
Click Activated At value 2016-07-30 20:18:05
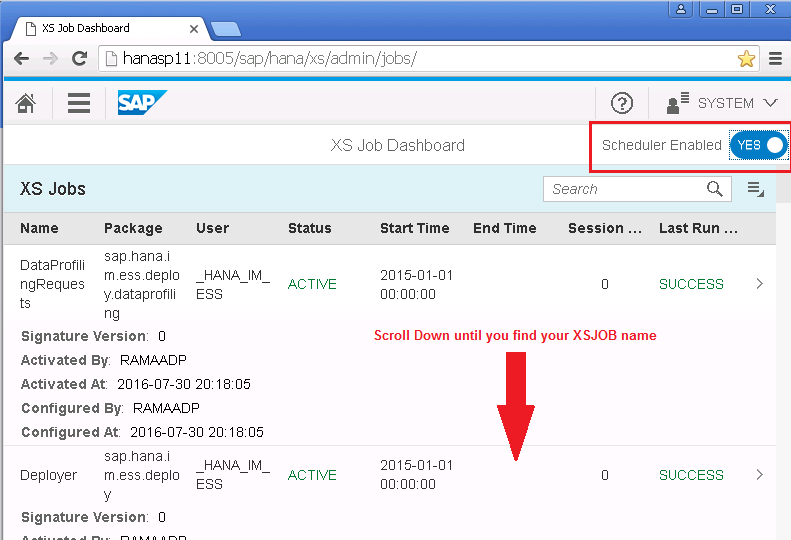pyautogui.click(x=184, y=385)
